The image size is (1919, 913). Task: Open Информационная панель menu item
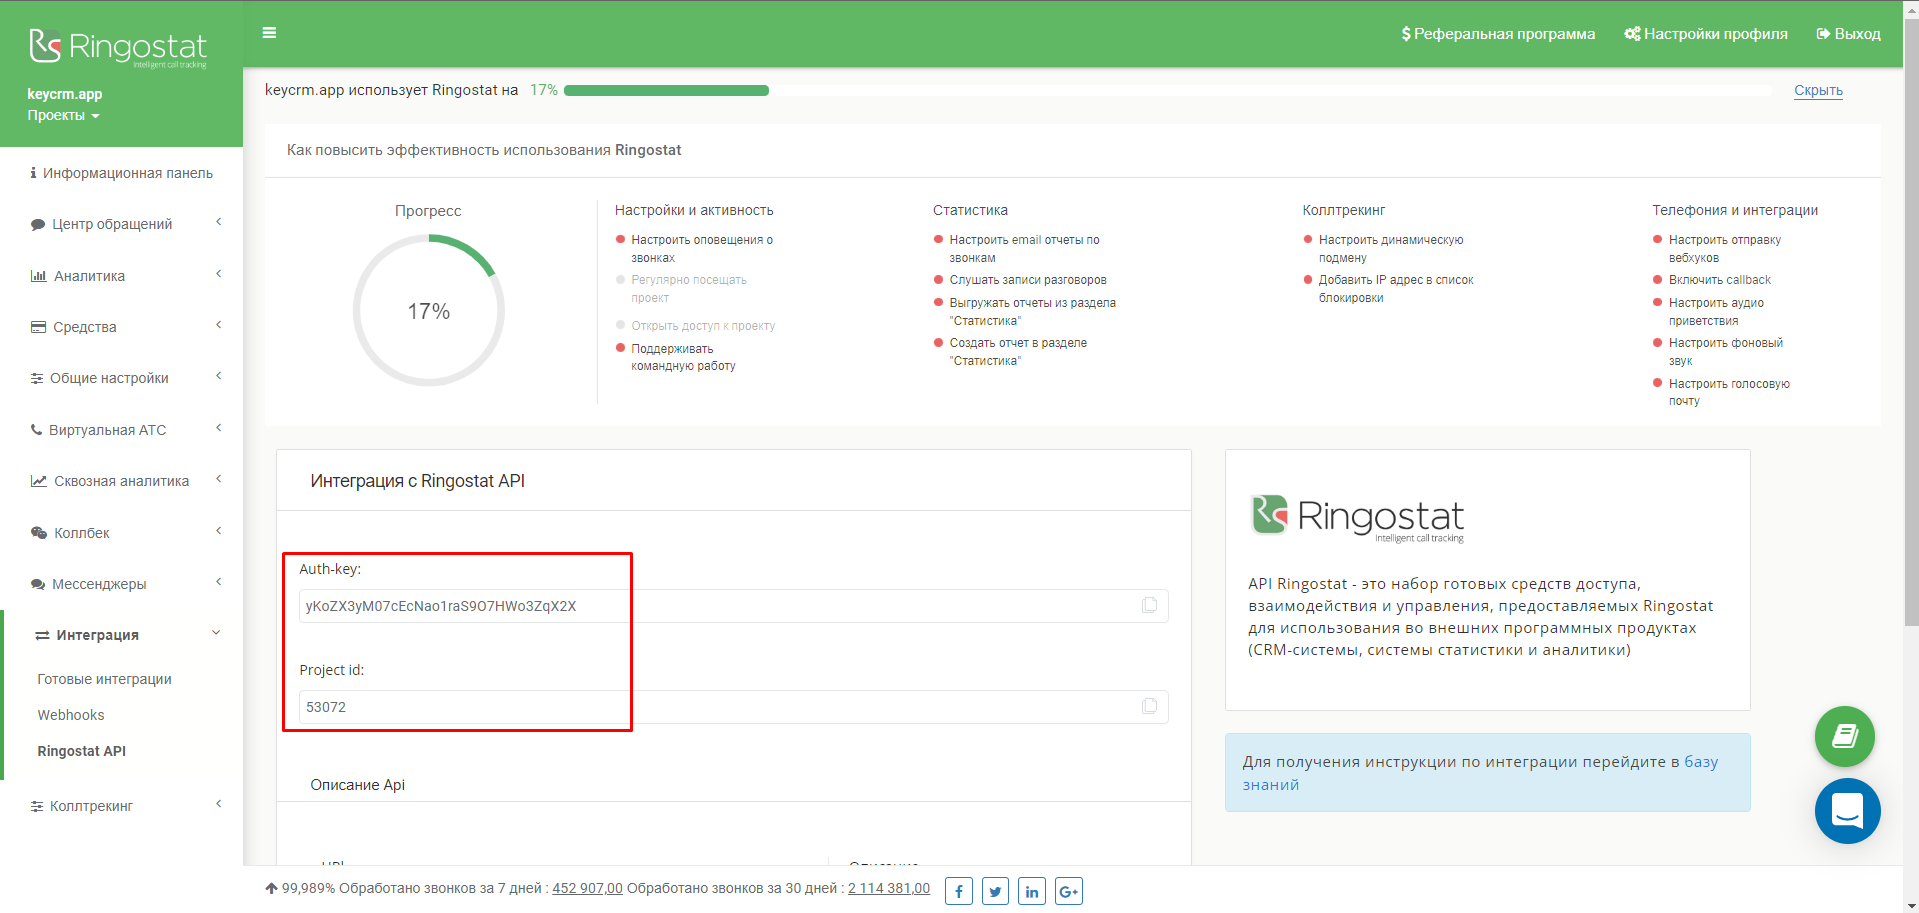point(128,173)
